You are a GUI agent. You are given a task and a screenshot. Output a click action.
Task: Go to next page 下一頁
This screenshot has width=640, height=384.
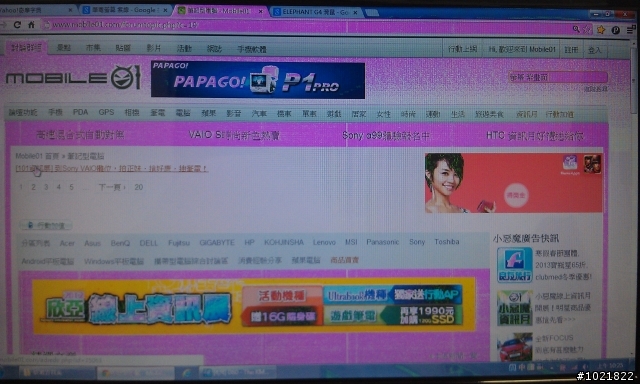pos(112,187)
